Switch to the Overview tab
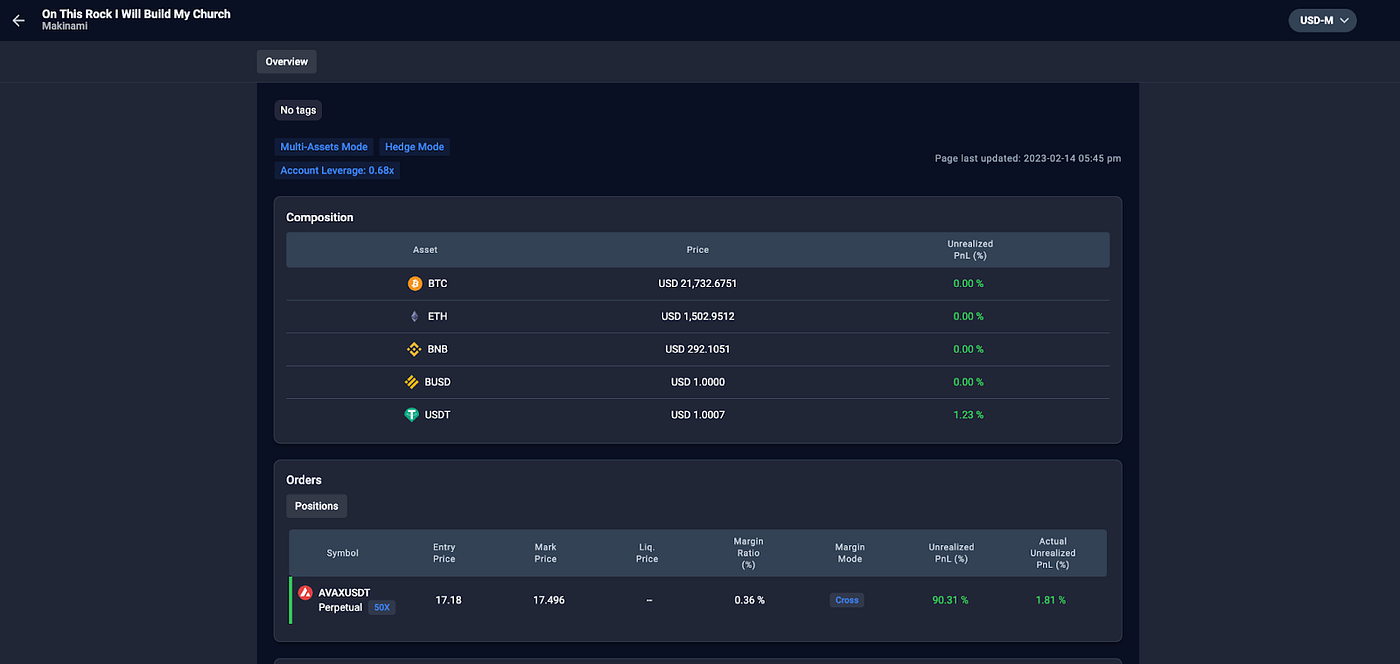The height and width of the screenshot is (664, 1400). tap(287, 62)
